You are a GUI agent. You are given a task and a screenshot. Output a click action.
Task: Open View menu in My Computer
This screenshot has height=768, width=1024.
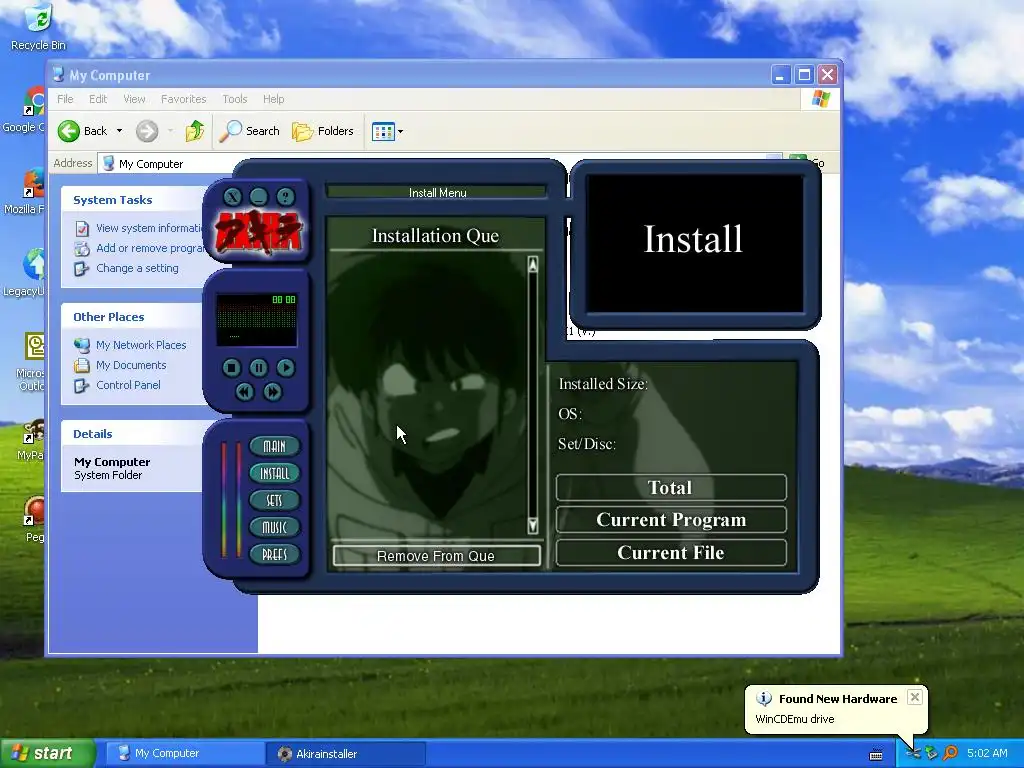134,99
